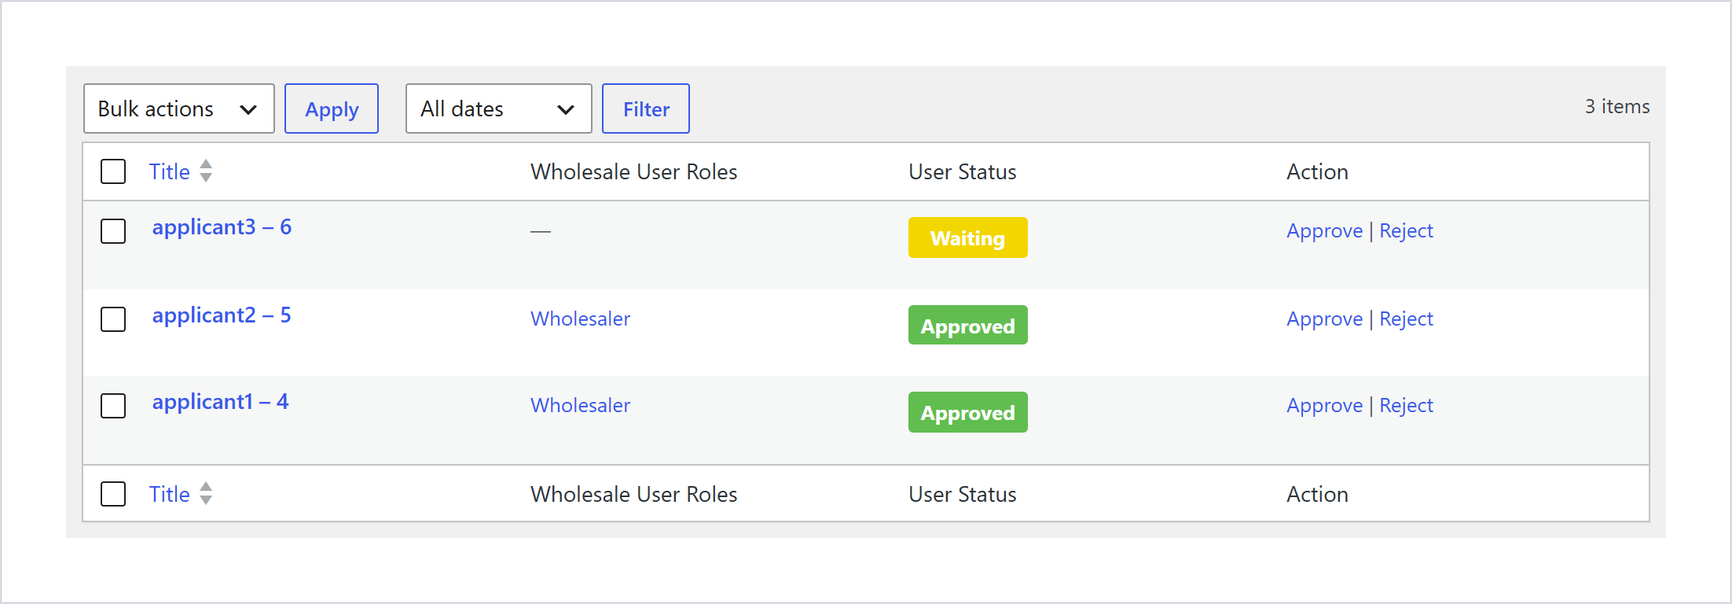Open applicant1 – 4 entry
1732x604 pixels.
[220, 402]
